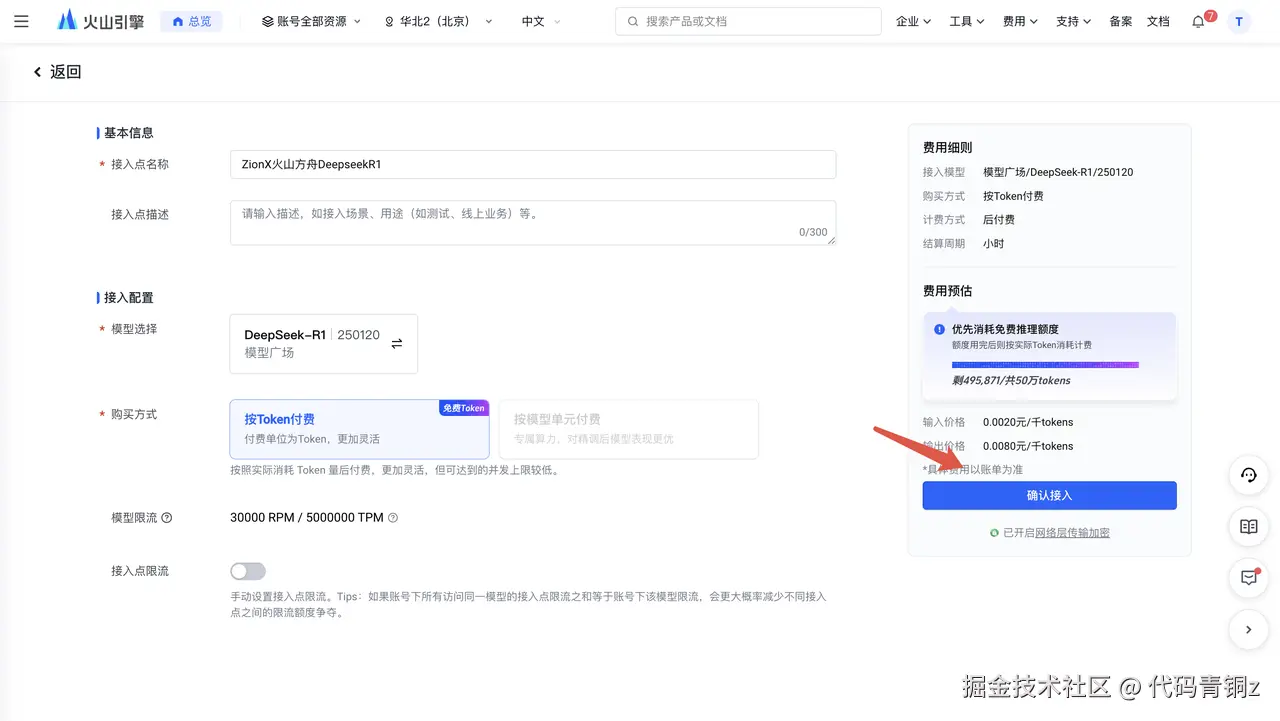Go to 备案 in the top bar
Viewport: 1280px width, 721px height.
1121,21
